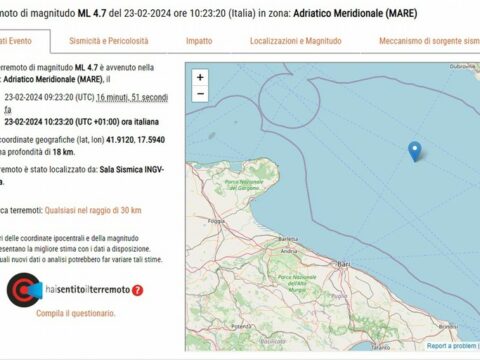Click the hai sentito il terremoto logo
The height and width of the screenshot is (360, 480).
(24, 290)
